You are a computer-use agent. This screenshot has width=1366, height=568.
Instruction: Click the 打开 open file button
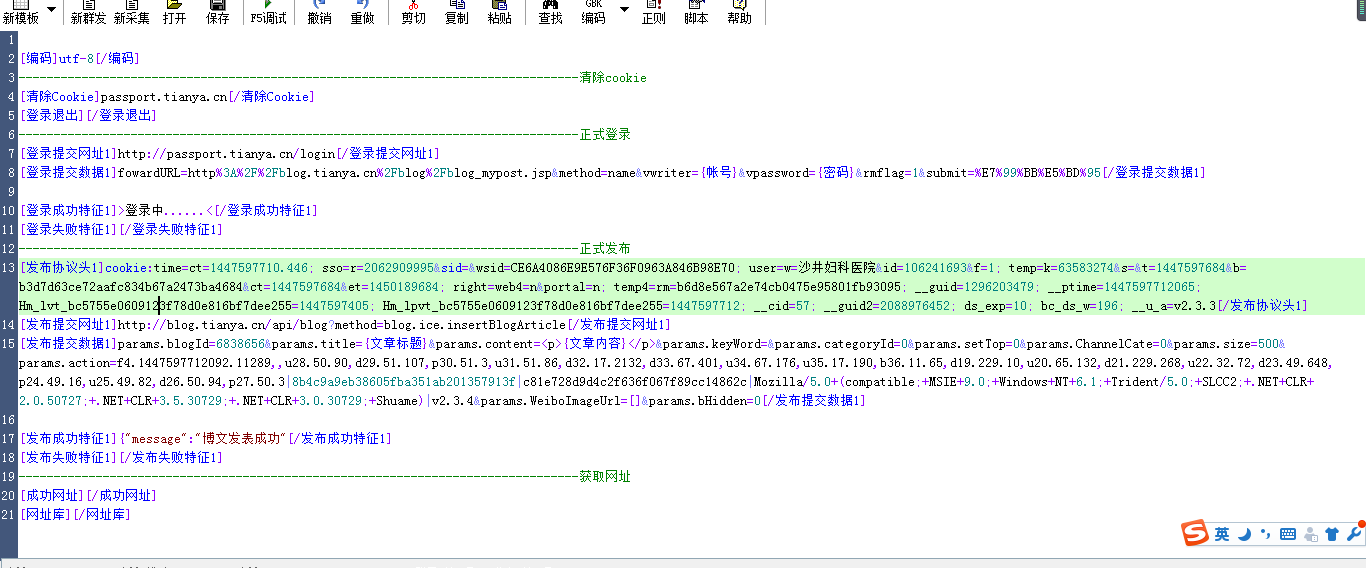pyautogui.click(x=174, y=12)
